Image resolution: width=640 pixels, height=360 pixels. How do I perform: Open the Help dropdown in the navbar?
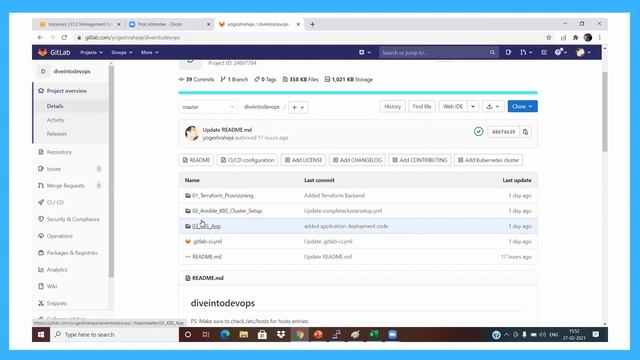coord(561,52)
